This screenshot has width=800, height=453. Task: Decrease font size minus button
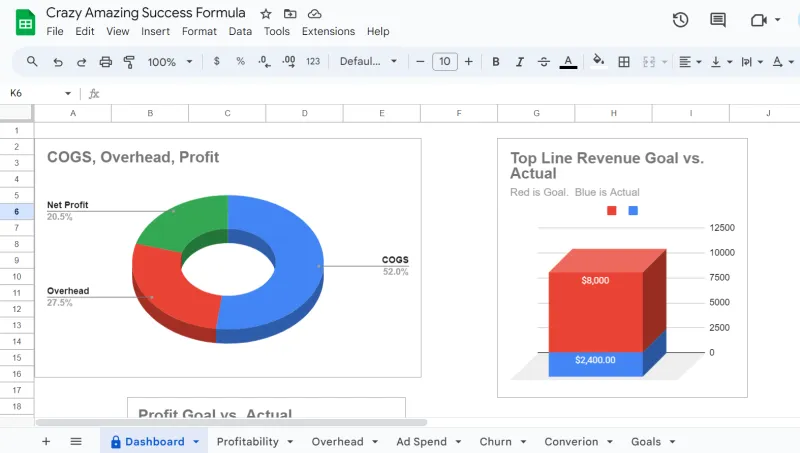point(420,62)
